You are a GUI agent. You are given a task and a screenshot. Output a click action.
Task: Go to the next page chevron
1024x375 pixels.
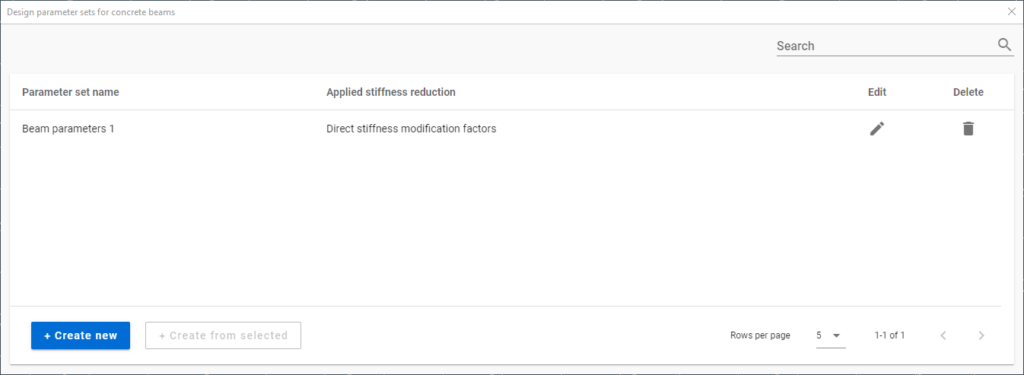tap(981, 336)
